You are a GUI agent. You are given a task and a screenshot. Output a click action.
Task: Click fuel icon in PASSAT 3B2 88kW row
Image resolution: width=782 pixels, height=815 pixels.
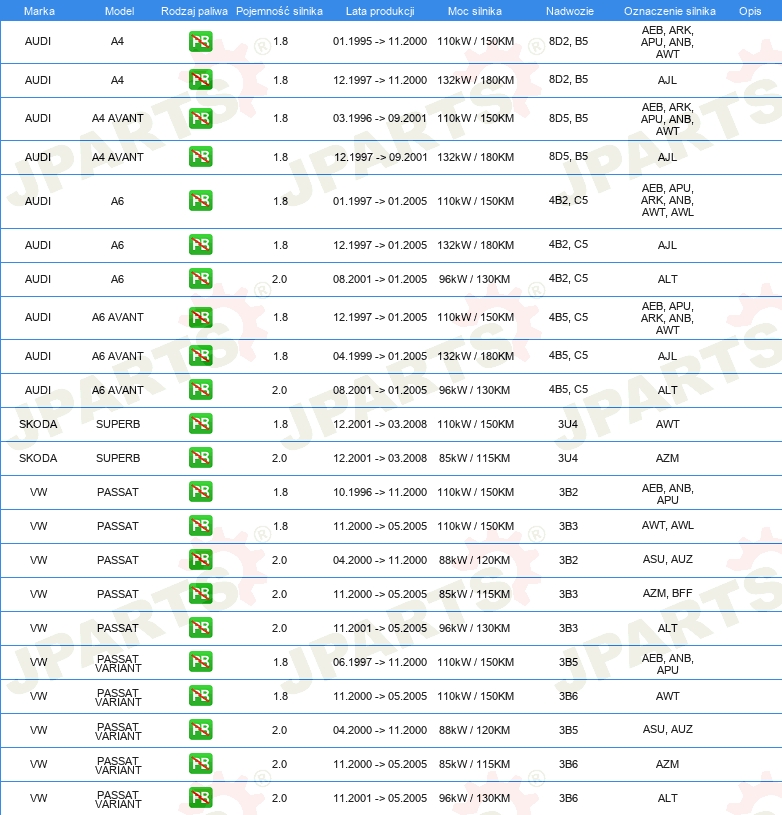pos(201,560)
